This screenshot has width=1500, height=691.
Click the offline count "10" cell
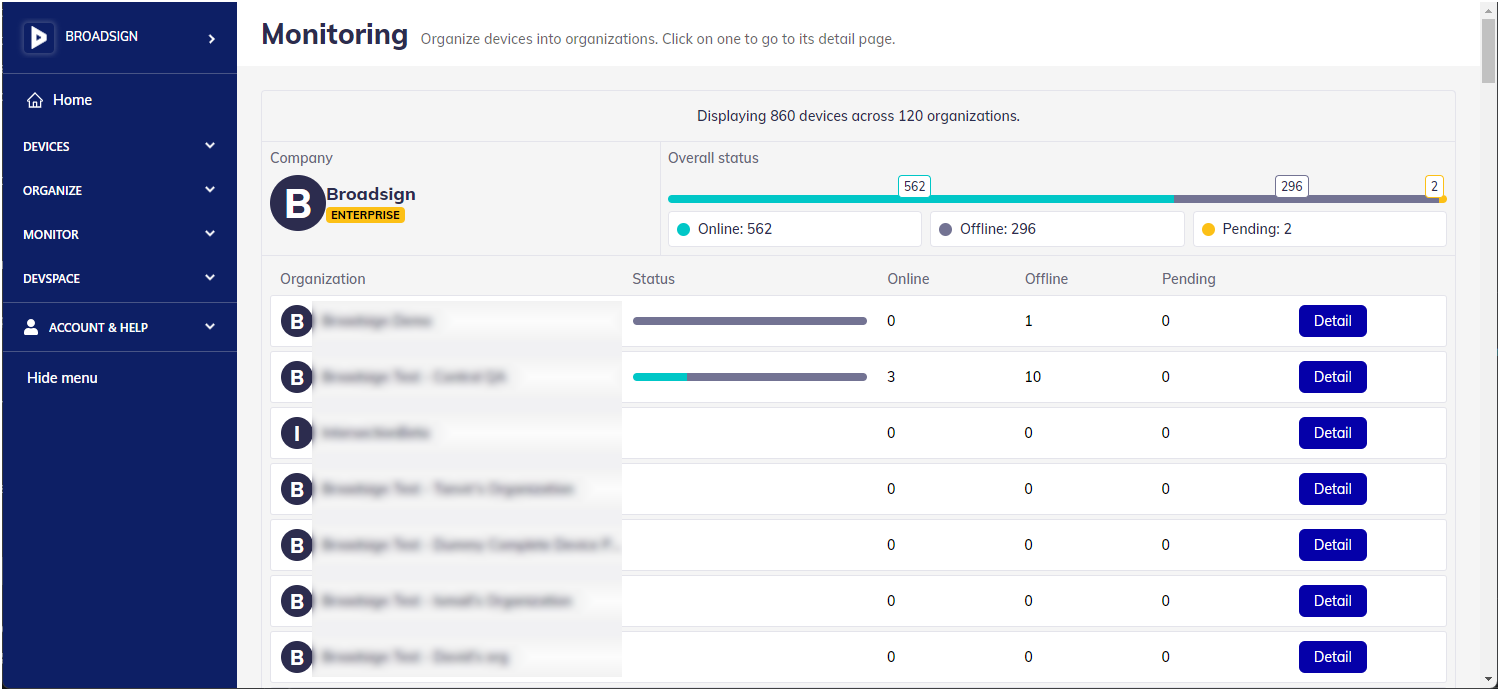pos(1033,377)
